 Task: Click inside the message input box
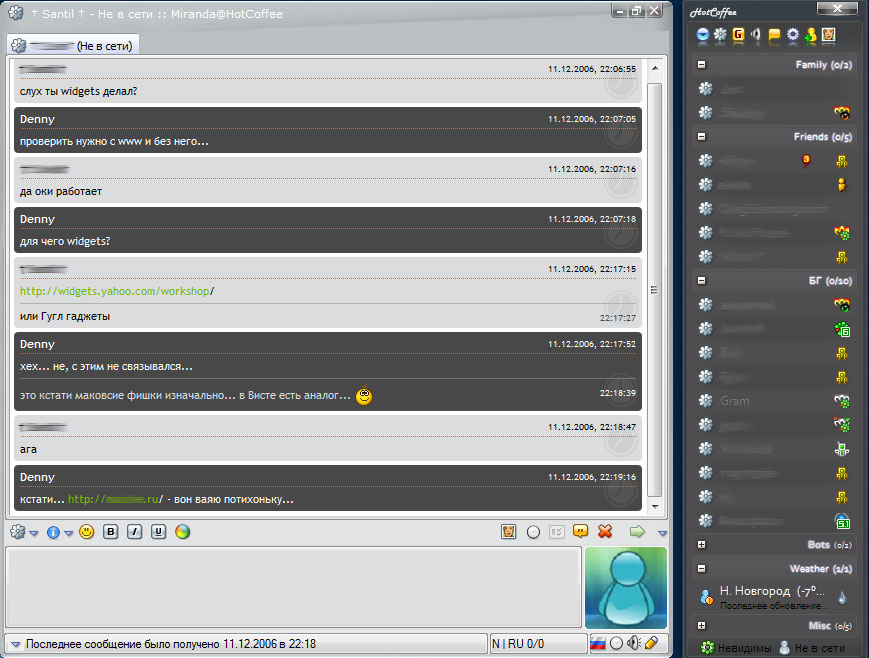[x=294, y=586]
